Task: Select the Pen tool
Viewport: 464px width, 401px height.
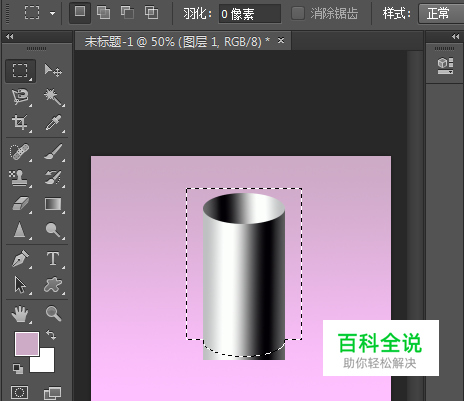Action: tap(20, 259)
